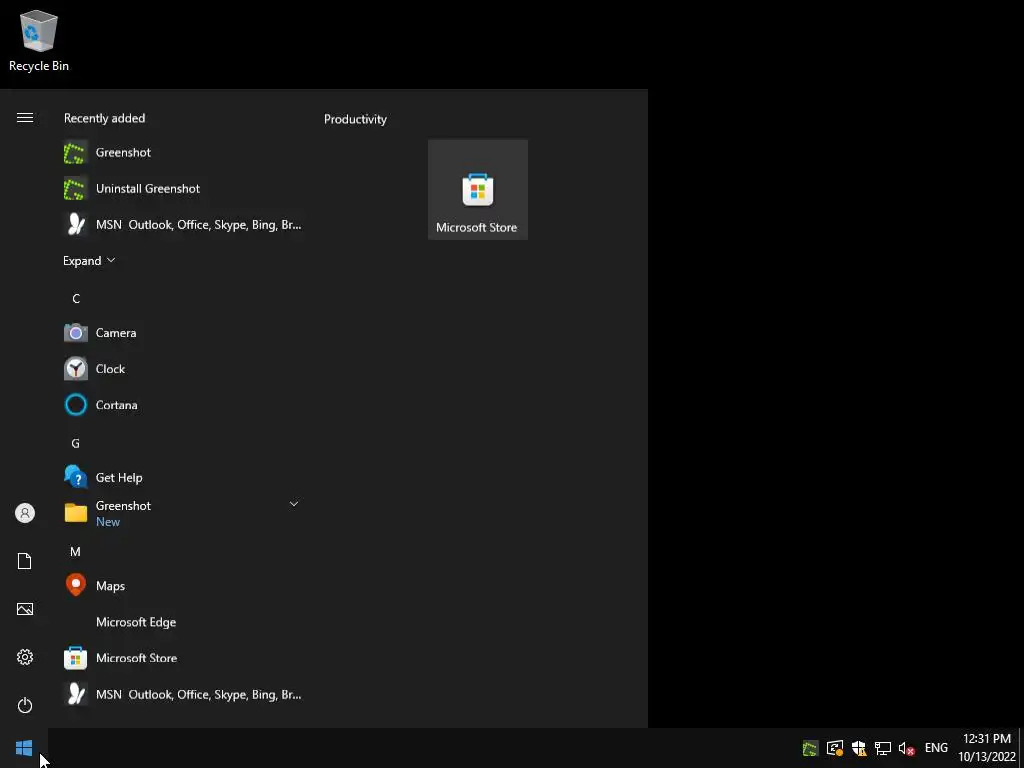Jump via the letter M header

tap(76, 552)
